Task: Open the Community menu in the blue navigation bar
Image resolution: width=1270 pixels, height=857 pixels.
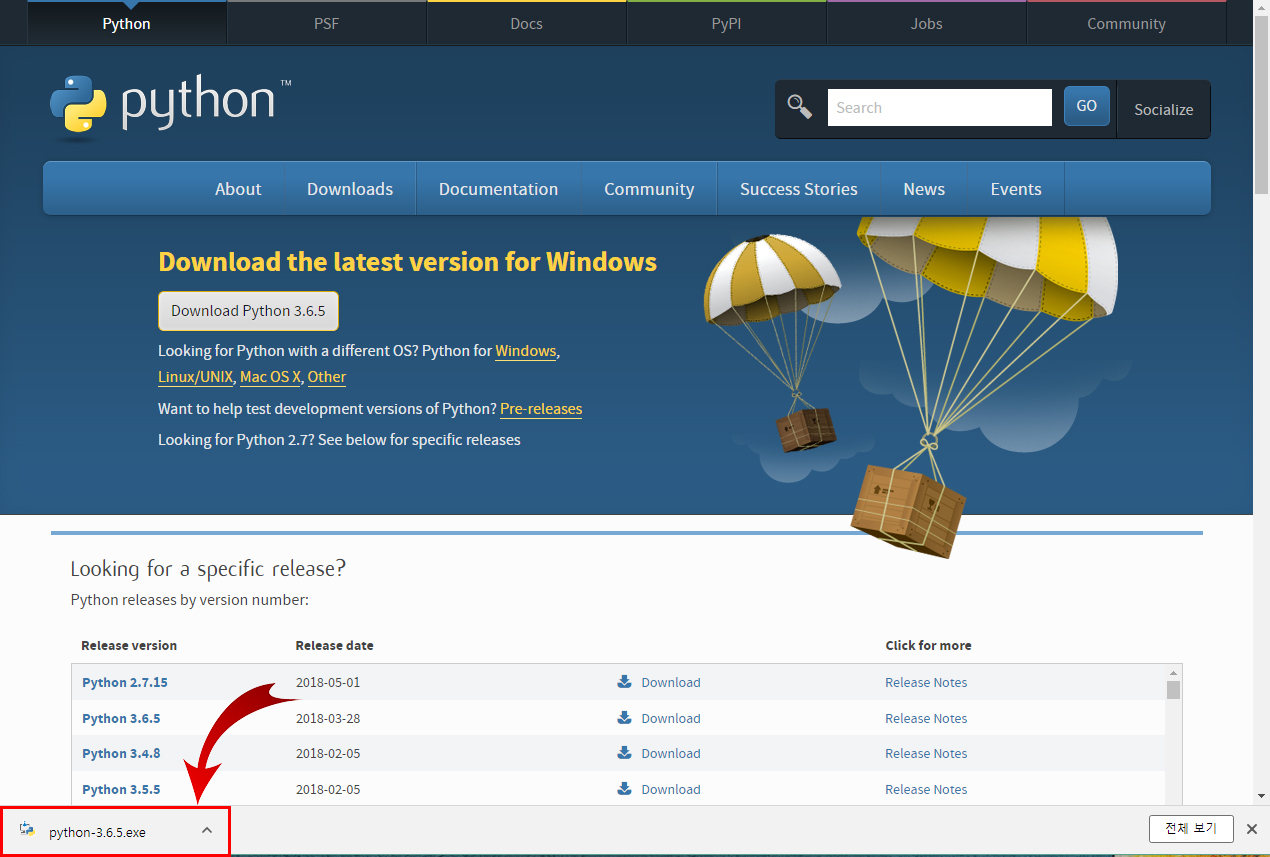Action: 649,189
